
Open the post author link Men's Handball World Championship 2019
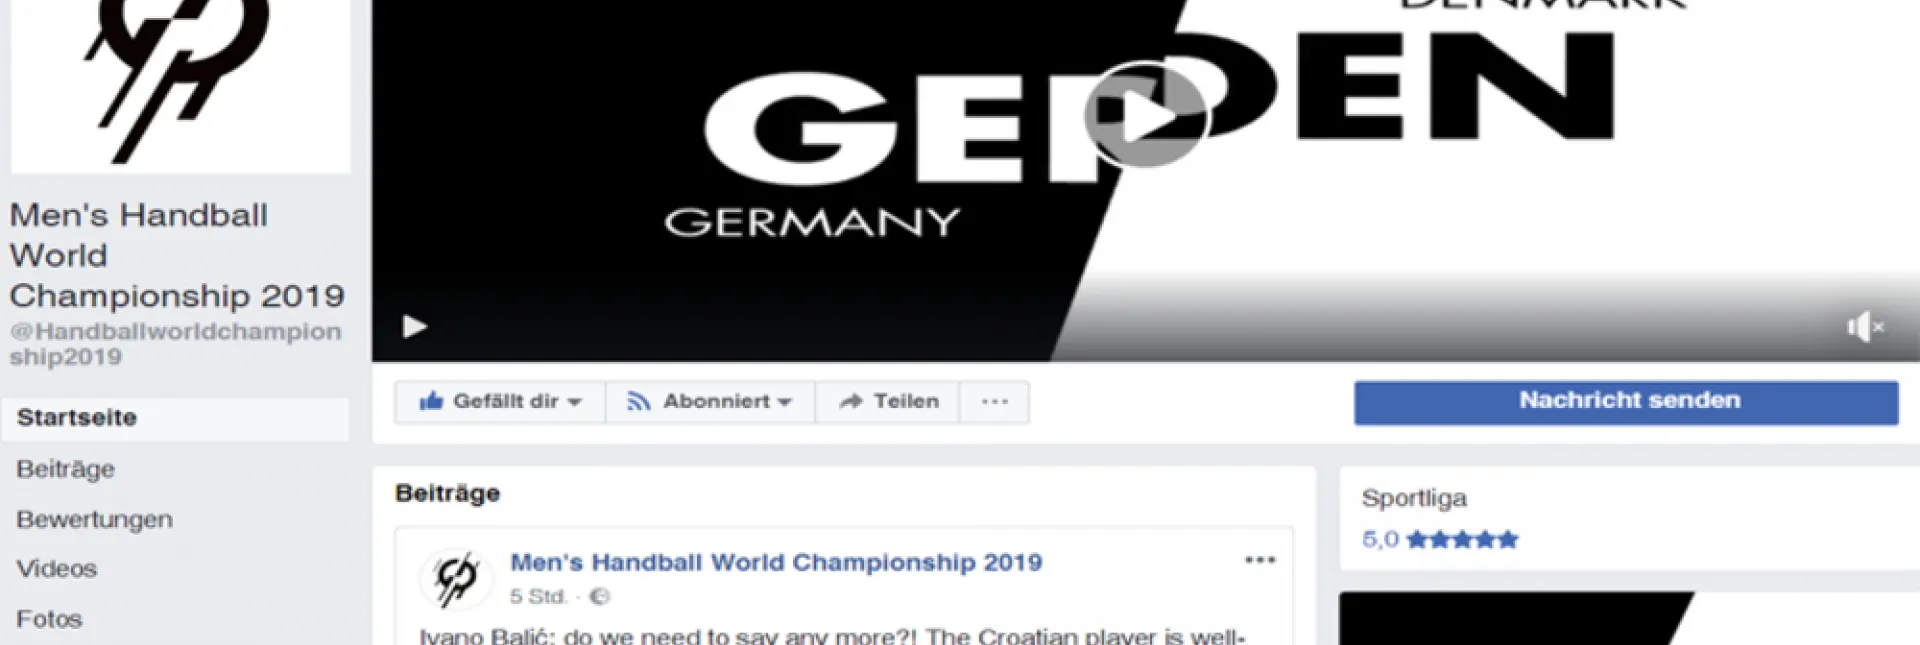[x=776, y=562]
